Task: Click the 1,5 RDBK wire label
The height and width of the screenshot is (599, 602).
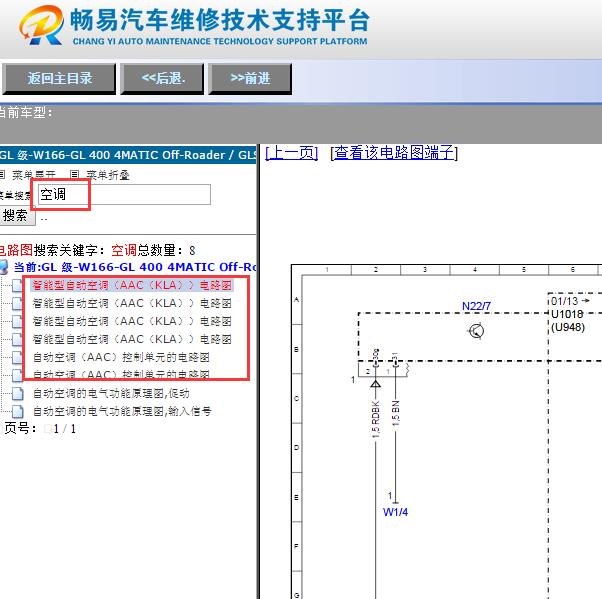Action: point(375,419)
